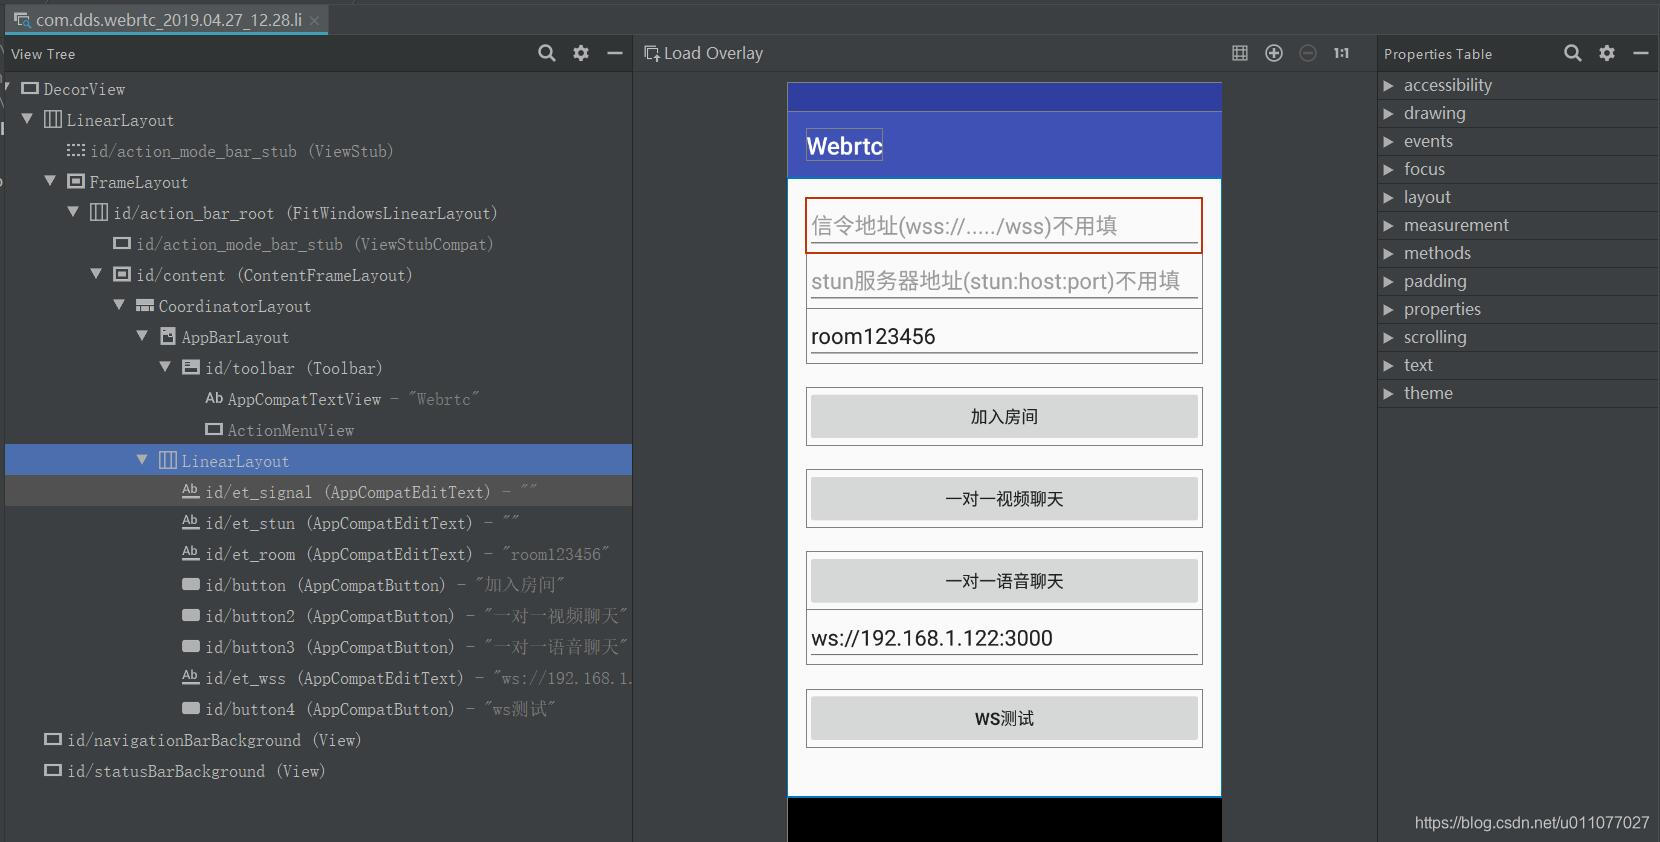The height and width of the screenshot is (842, 1660).
Task: Click Load Overlay button
Action: point(704,53)
